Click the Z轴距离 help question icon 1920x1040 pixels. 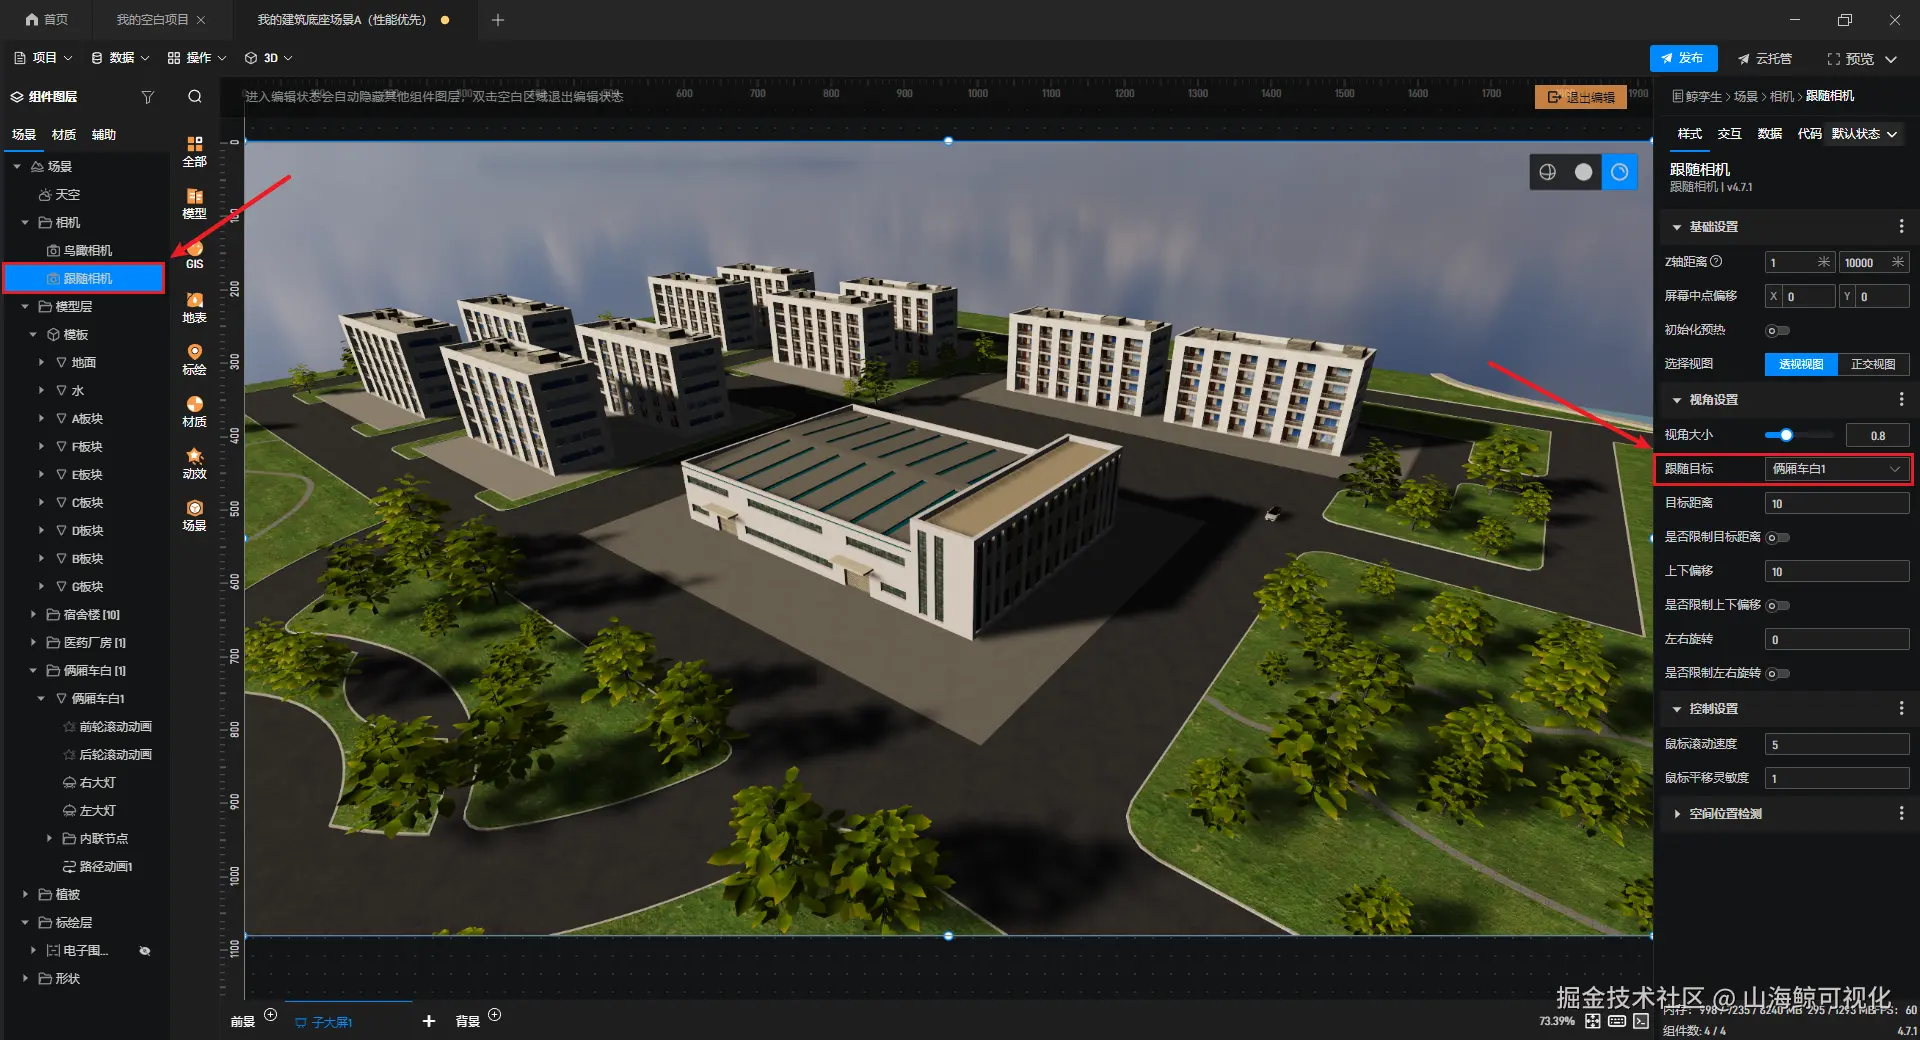(1716, 262)
